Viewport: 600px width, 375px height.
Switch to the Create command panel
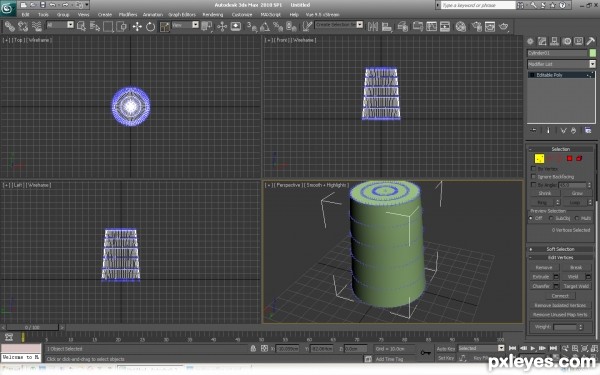pyautogui.click(x=530, y=41)
